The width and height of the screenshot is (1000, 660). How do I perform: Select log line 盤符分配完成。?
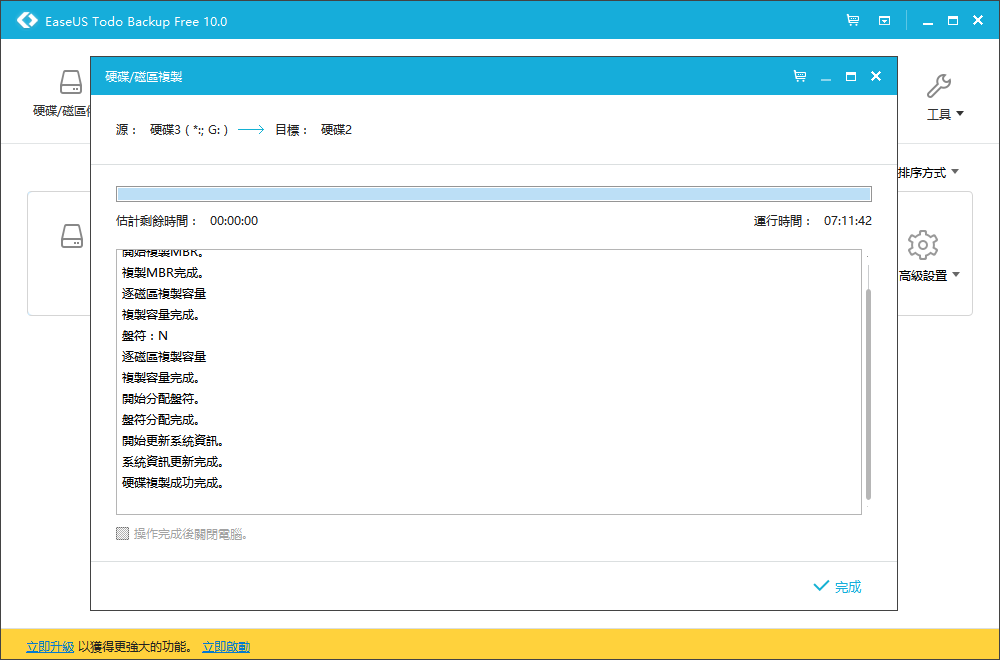tap(162, 420)
